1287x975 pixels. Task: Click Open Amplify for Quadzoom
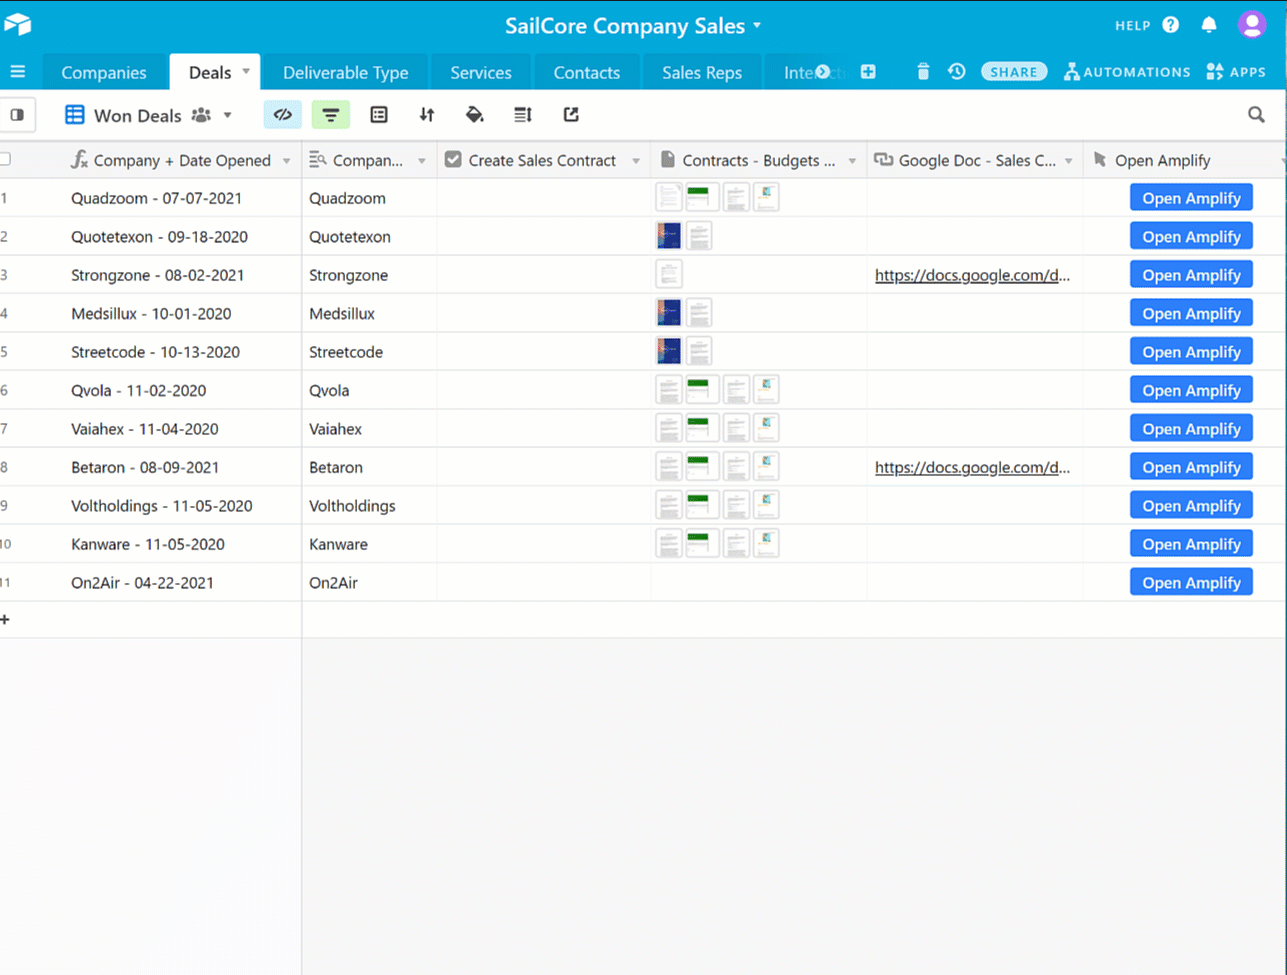click(1191, 198)
